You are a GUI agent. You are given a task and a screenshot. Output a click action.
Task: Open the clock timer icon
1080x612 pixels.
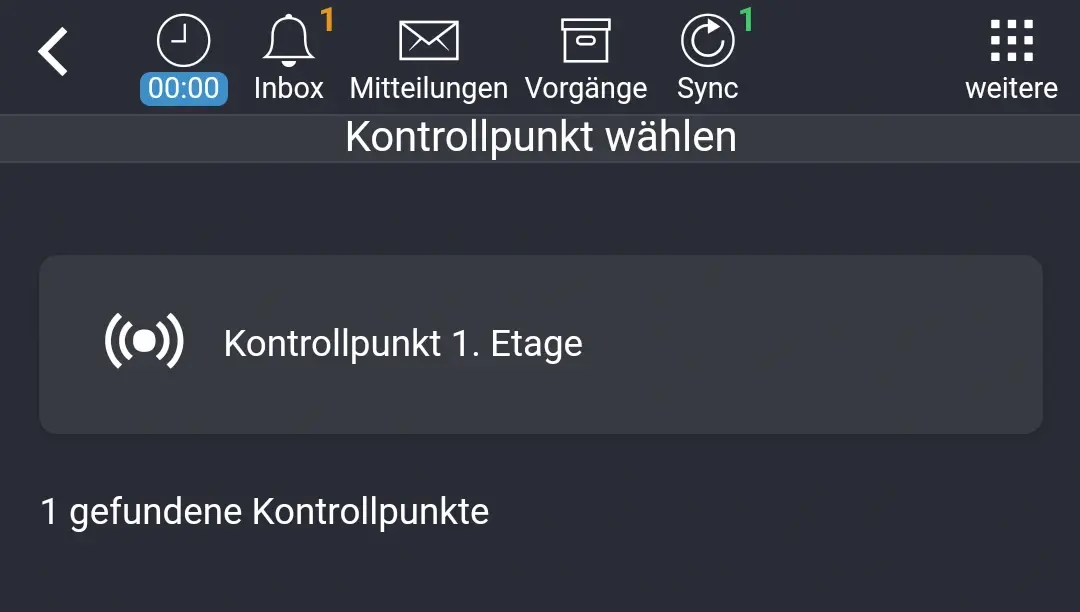pyautogui.click(x=183, y=40)
